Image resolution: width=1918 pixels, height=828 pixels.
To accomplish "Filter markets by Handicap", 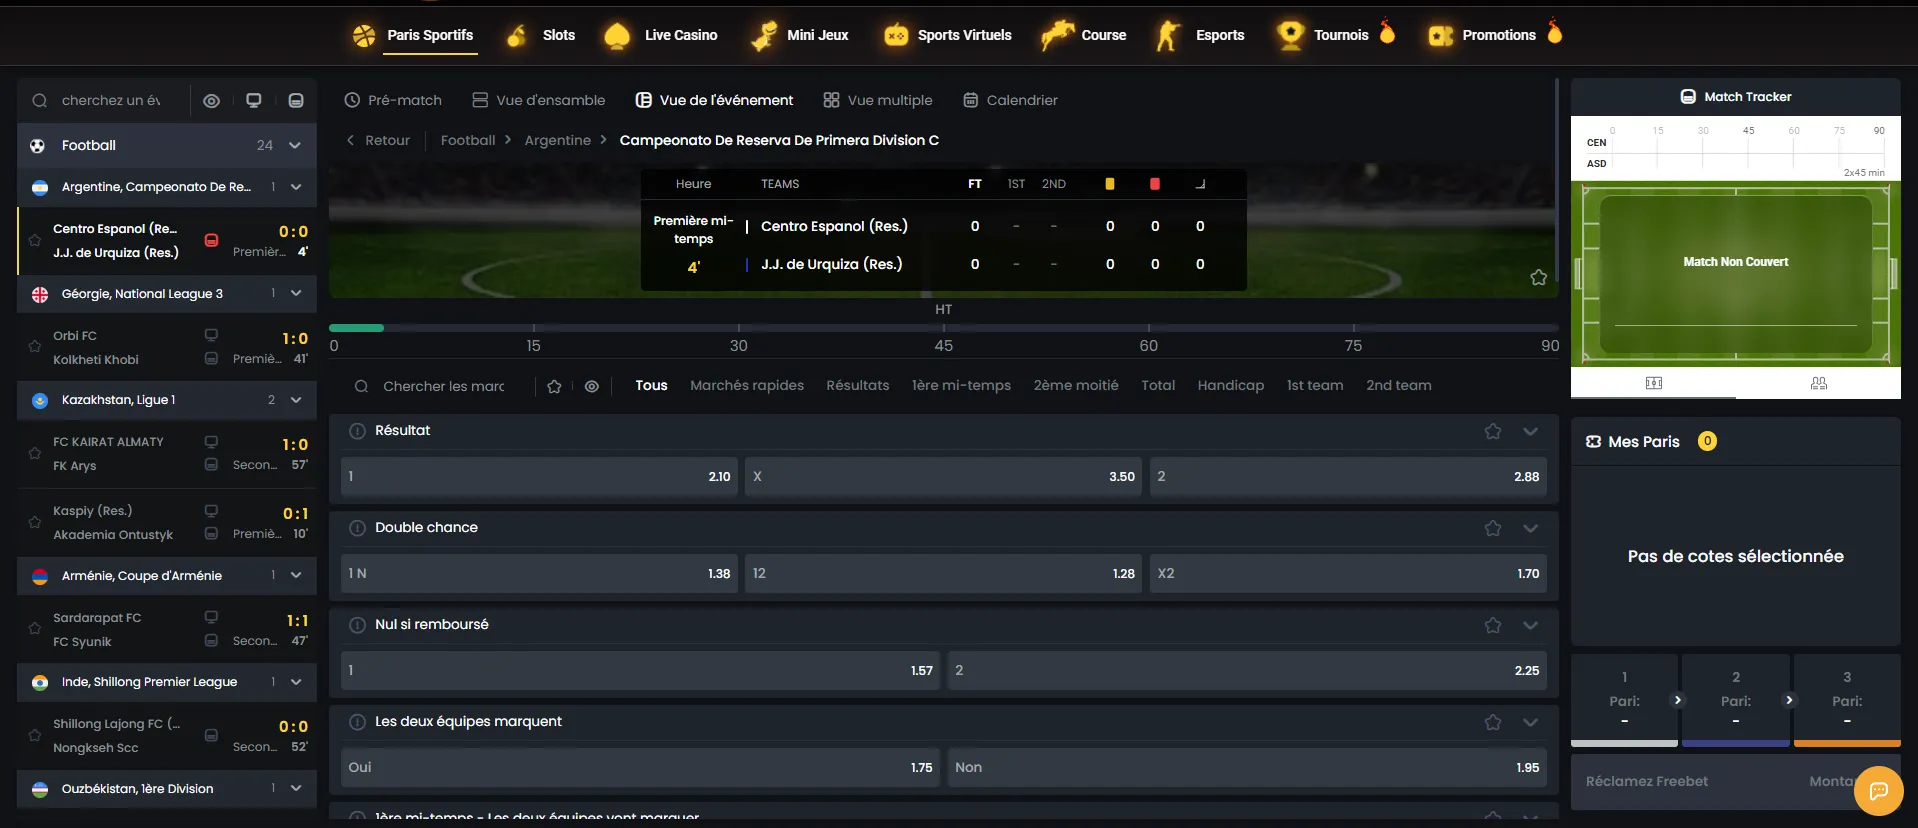I will (1230, 386).
